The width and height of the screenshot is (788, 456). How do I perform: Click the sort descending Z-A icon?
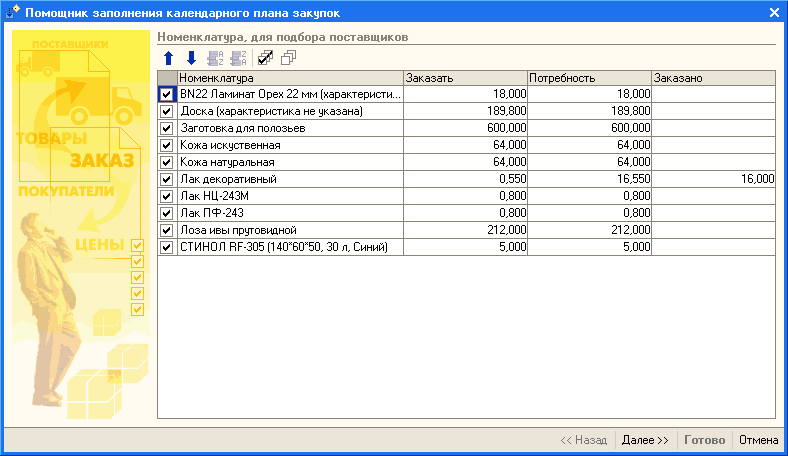pyautogui.click(x=237, y=58)
